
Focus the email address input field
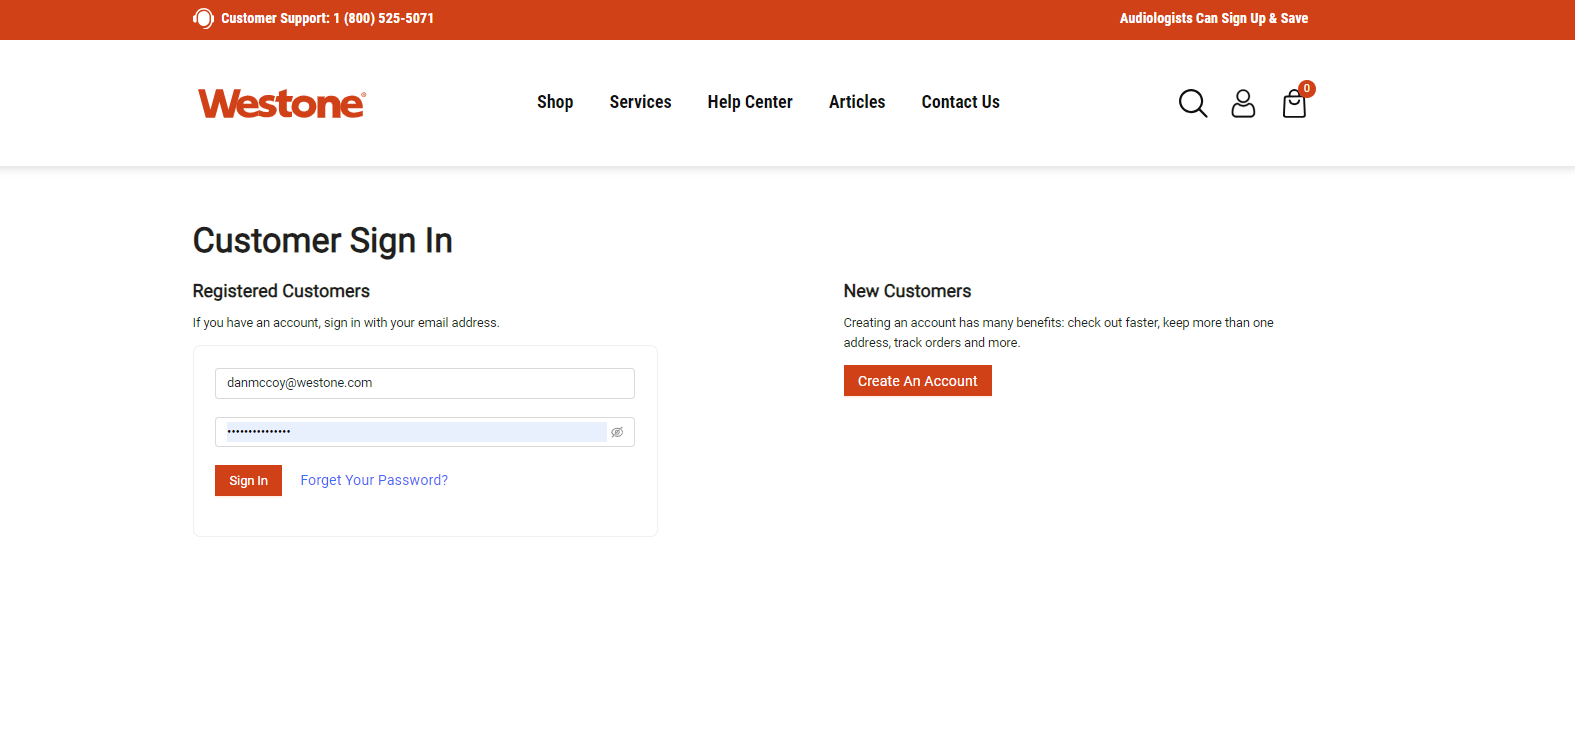(424, 383)
